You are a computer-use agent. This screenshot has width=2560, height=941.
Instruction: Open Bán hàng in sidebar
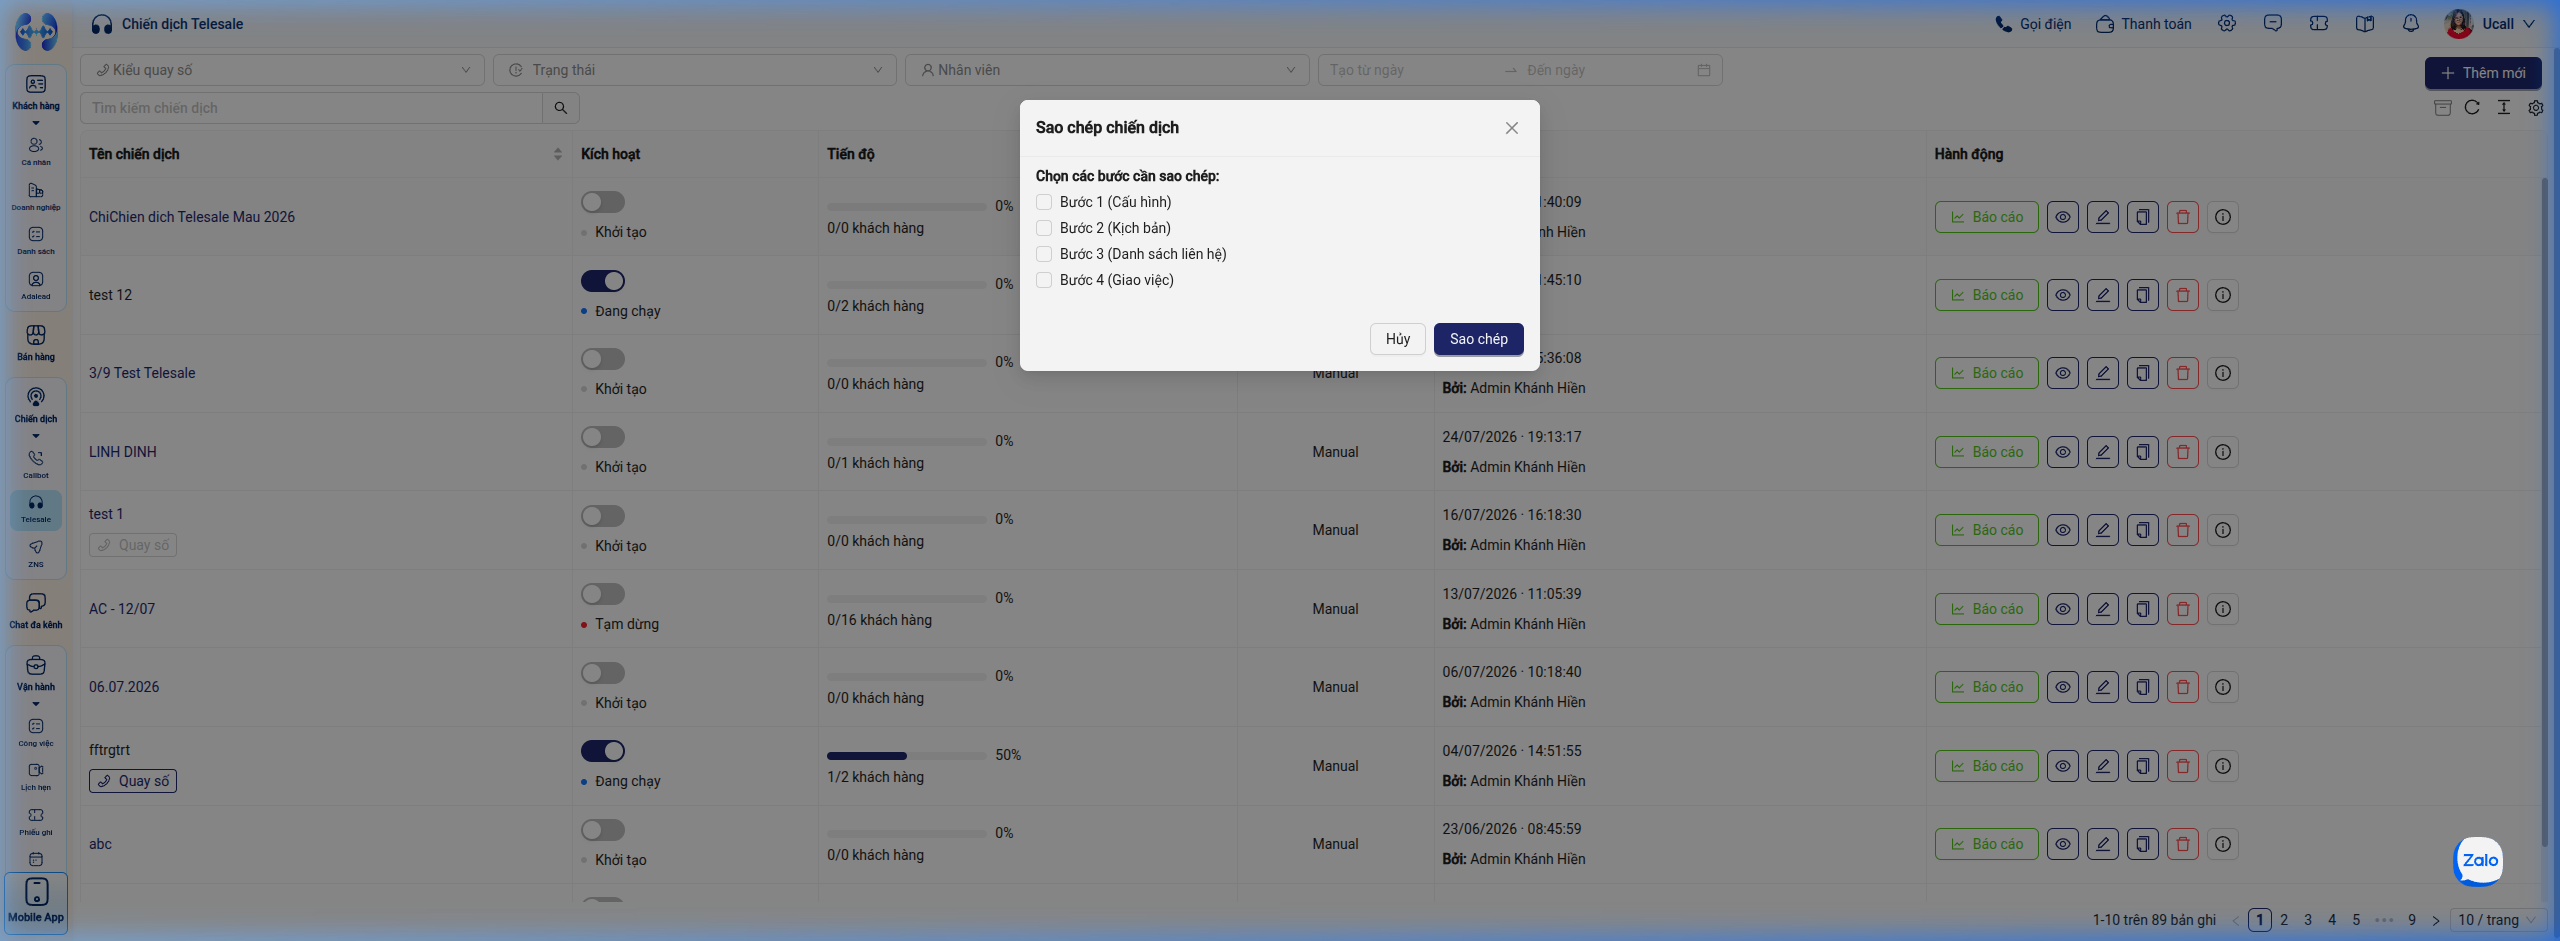36,343
